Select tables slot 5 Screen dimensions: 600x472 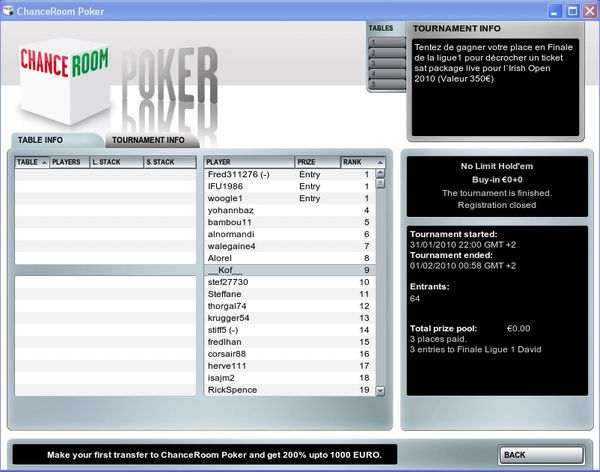tap(387, 84)
